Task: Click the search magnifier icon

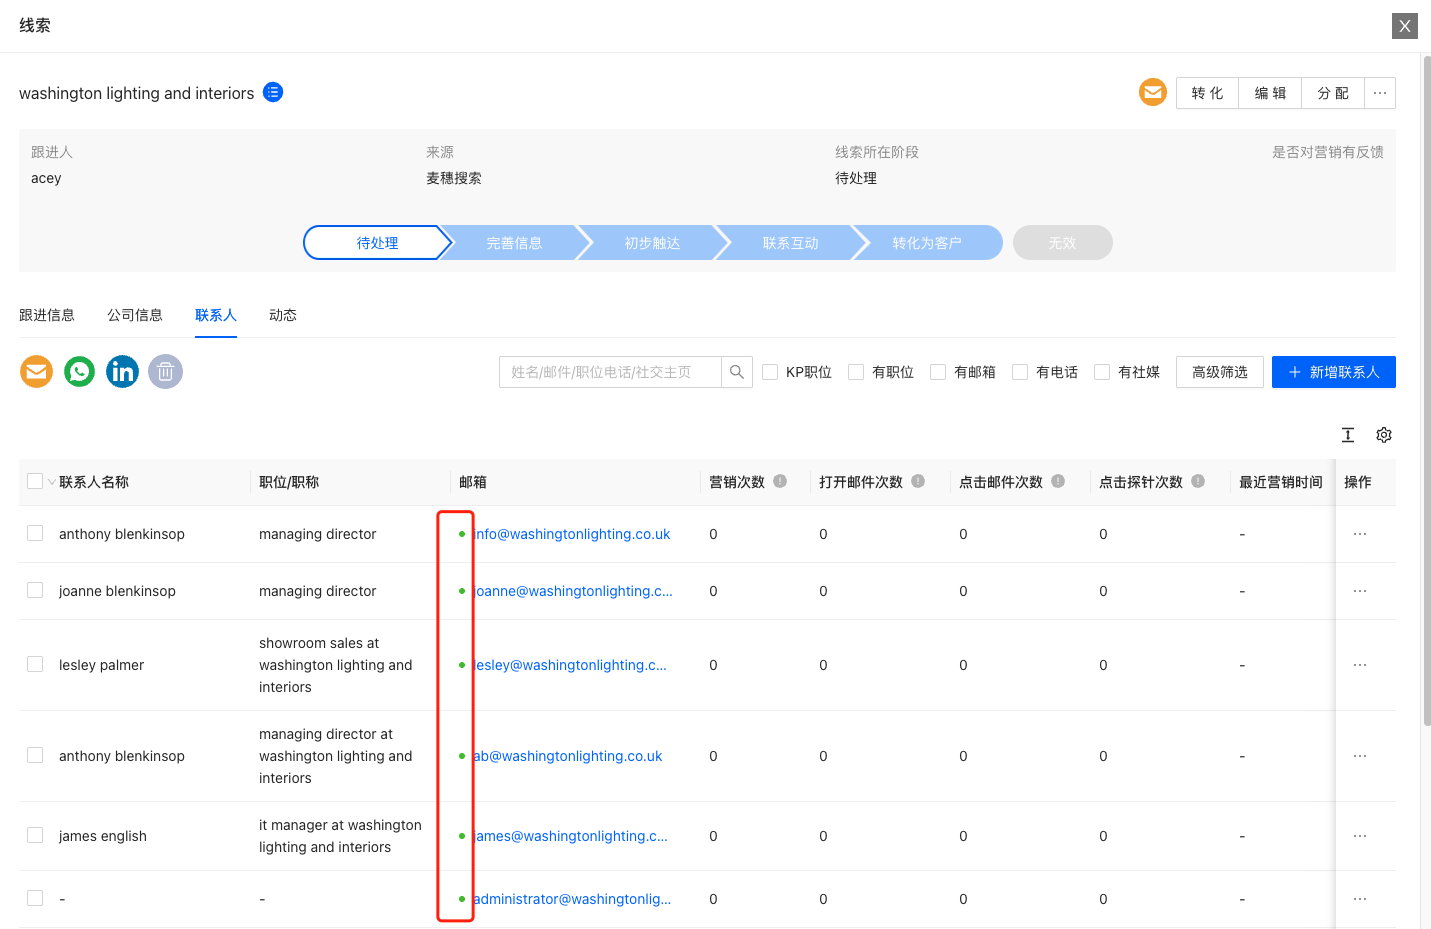Action: coord(737,372)
